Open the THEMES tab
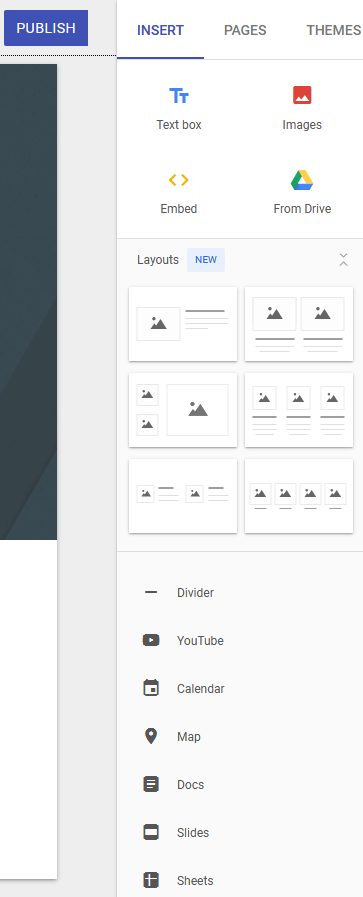 point(333,30)
